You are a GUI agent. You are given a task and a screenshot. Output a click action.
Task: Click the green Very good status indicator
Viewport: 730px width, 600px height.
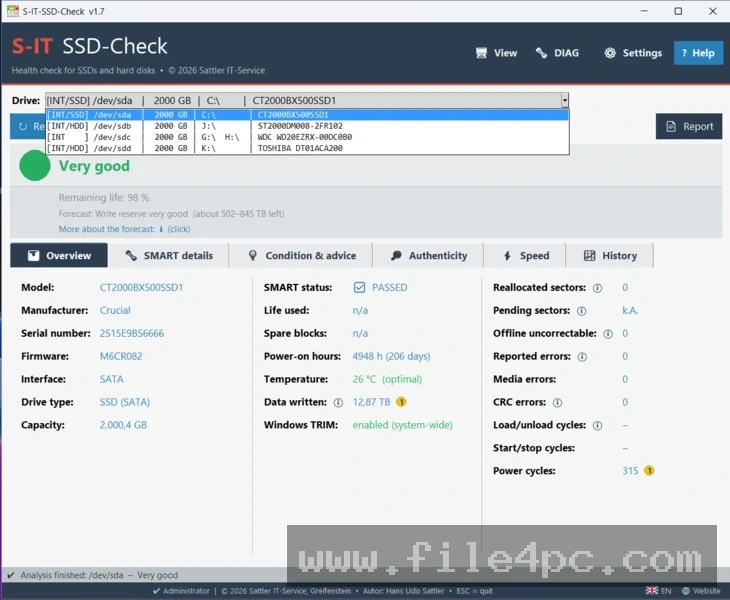pyautogui.click(x=35, y=166)
